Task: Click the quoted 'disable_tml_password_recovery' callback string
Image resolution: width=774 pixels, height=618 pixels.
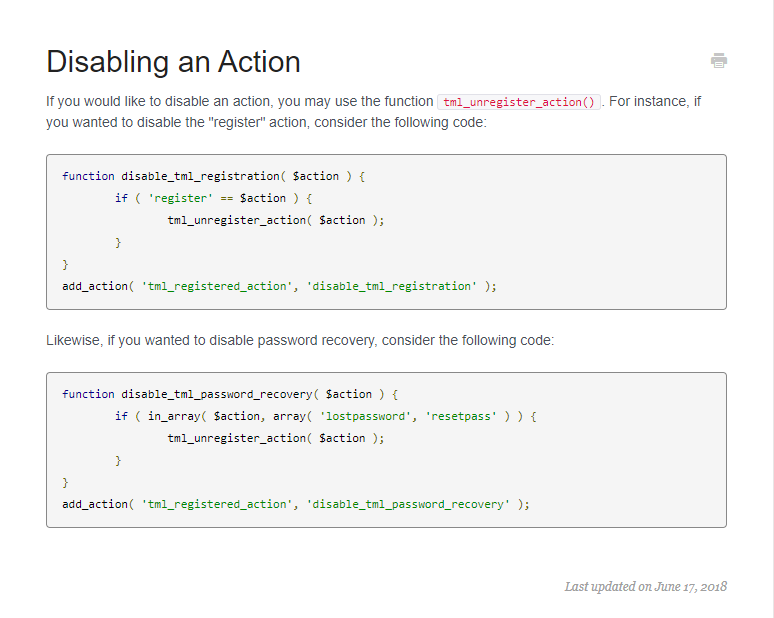Action: (409, 504)
